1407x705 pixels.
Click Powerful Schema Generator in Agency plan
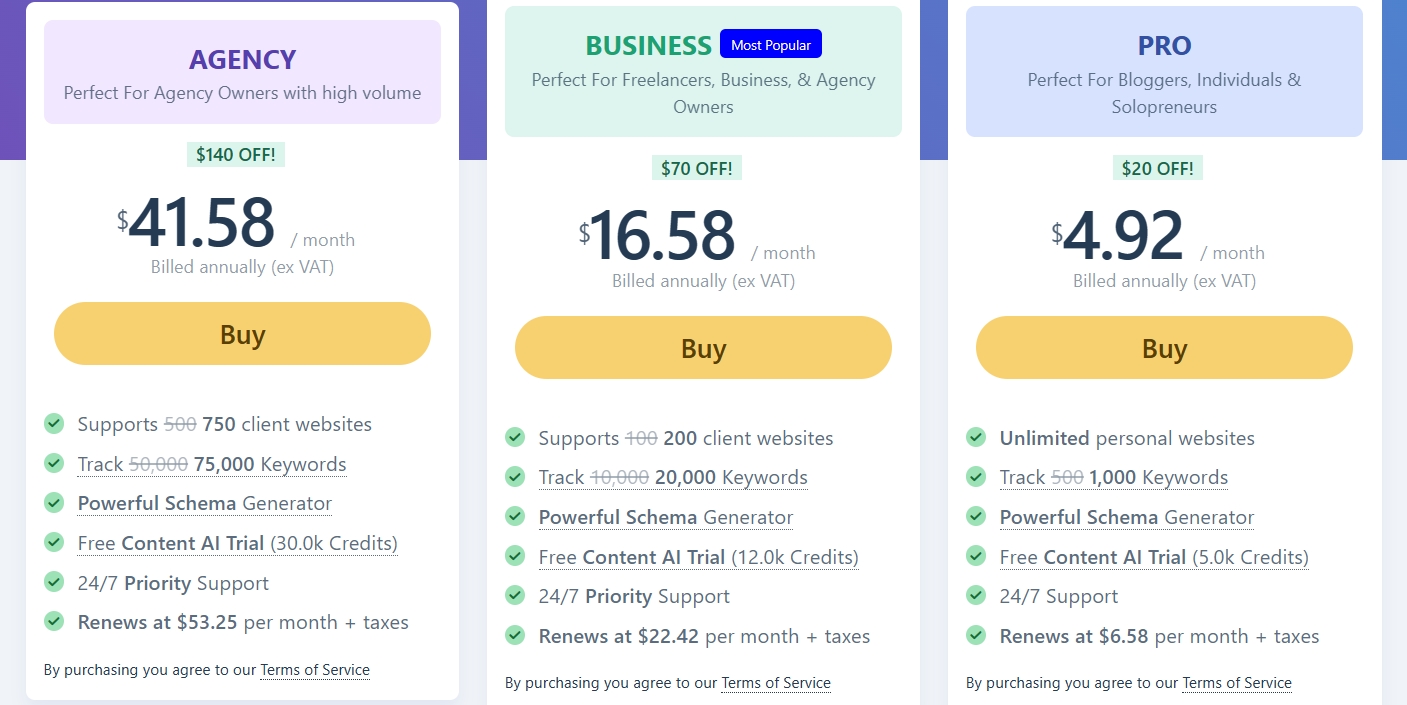pyautogui.click(x=205, y=504)
